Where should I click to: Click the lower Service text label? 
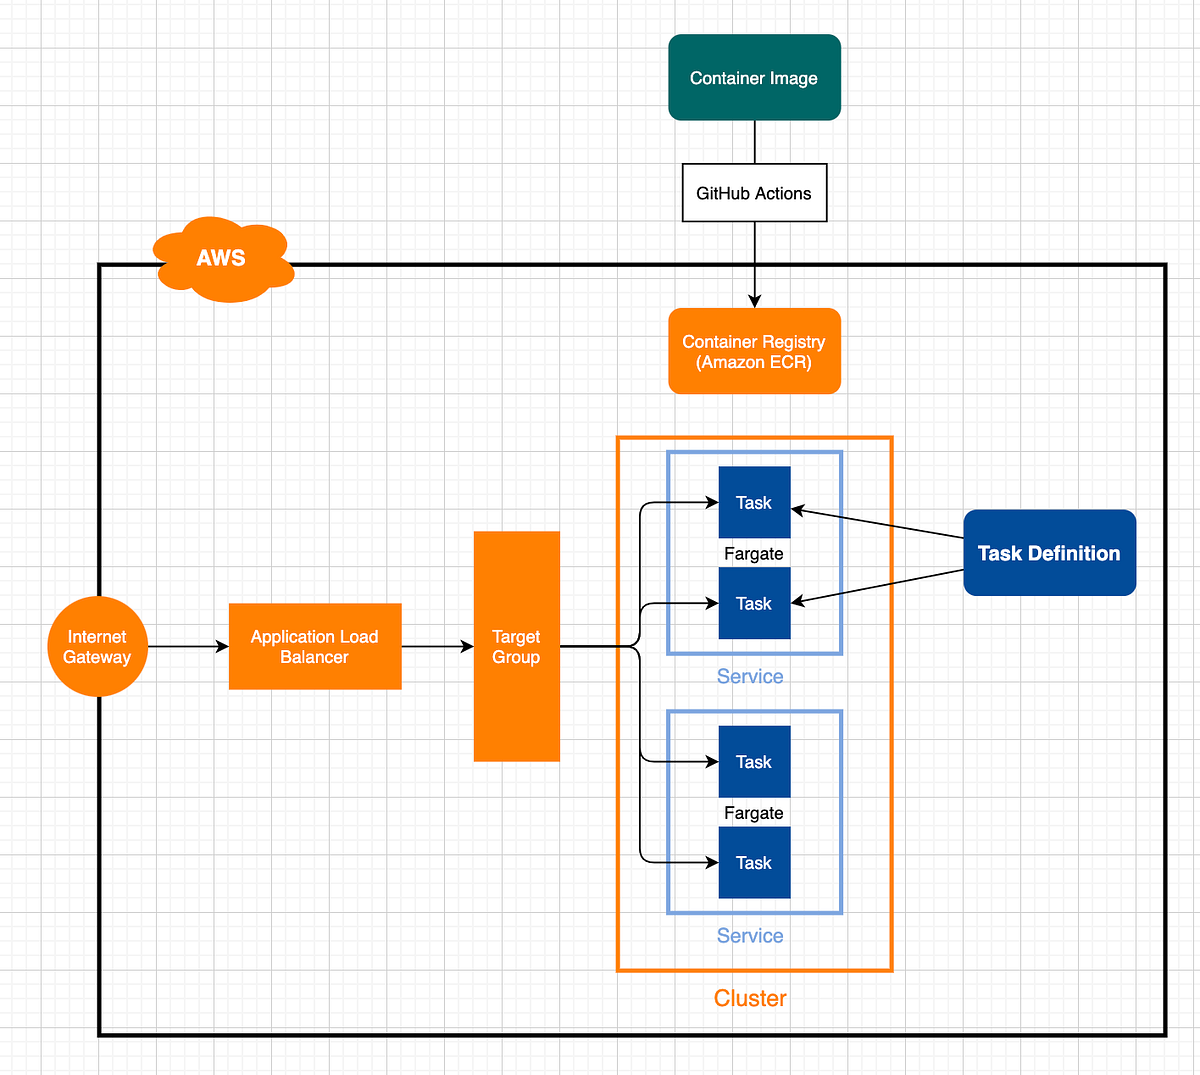pos(750,936)
